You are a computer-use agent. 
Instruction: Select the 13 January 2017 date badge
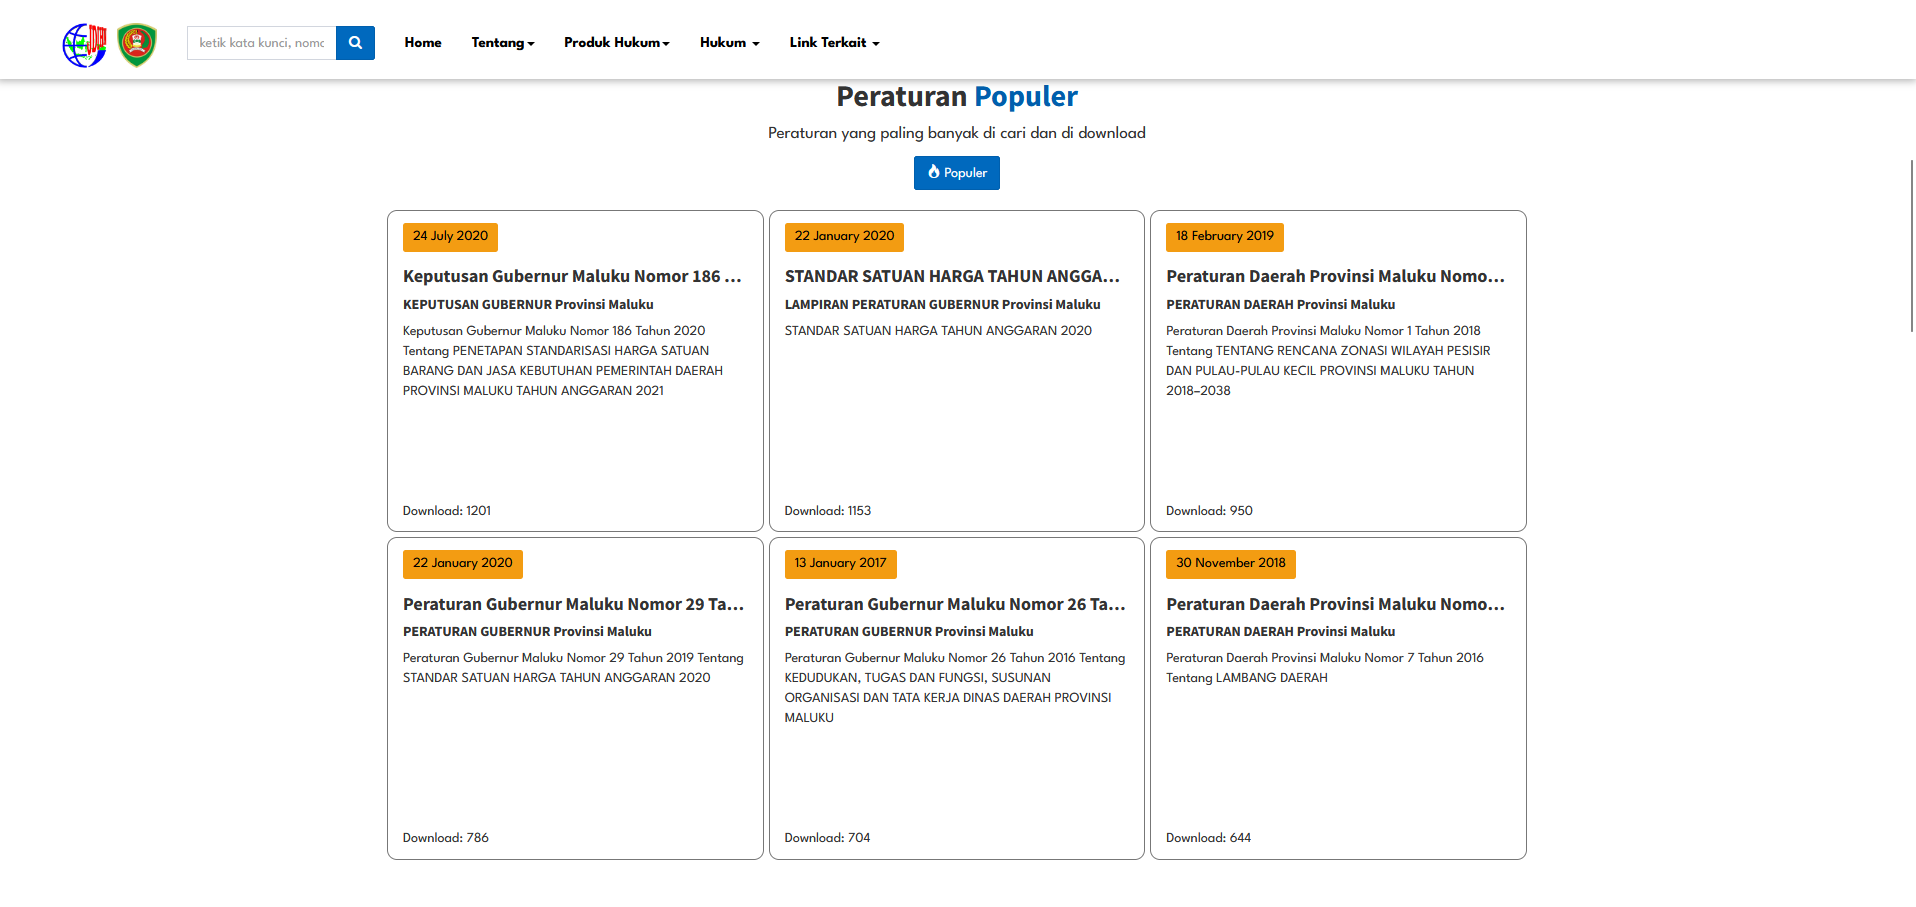point(840,564)
